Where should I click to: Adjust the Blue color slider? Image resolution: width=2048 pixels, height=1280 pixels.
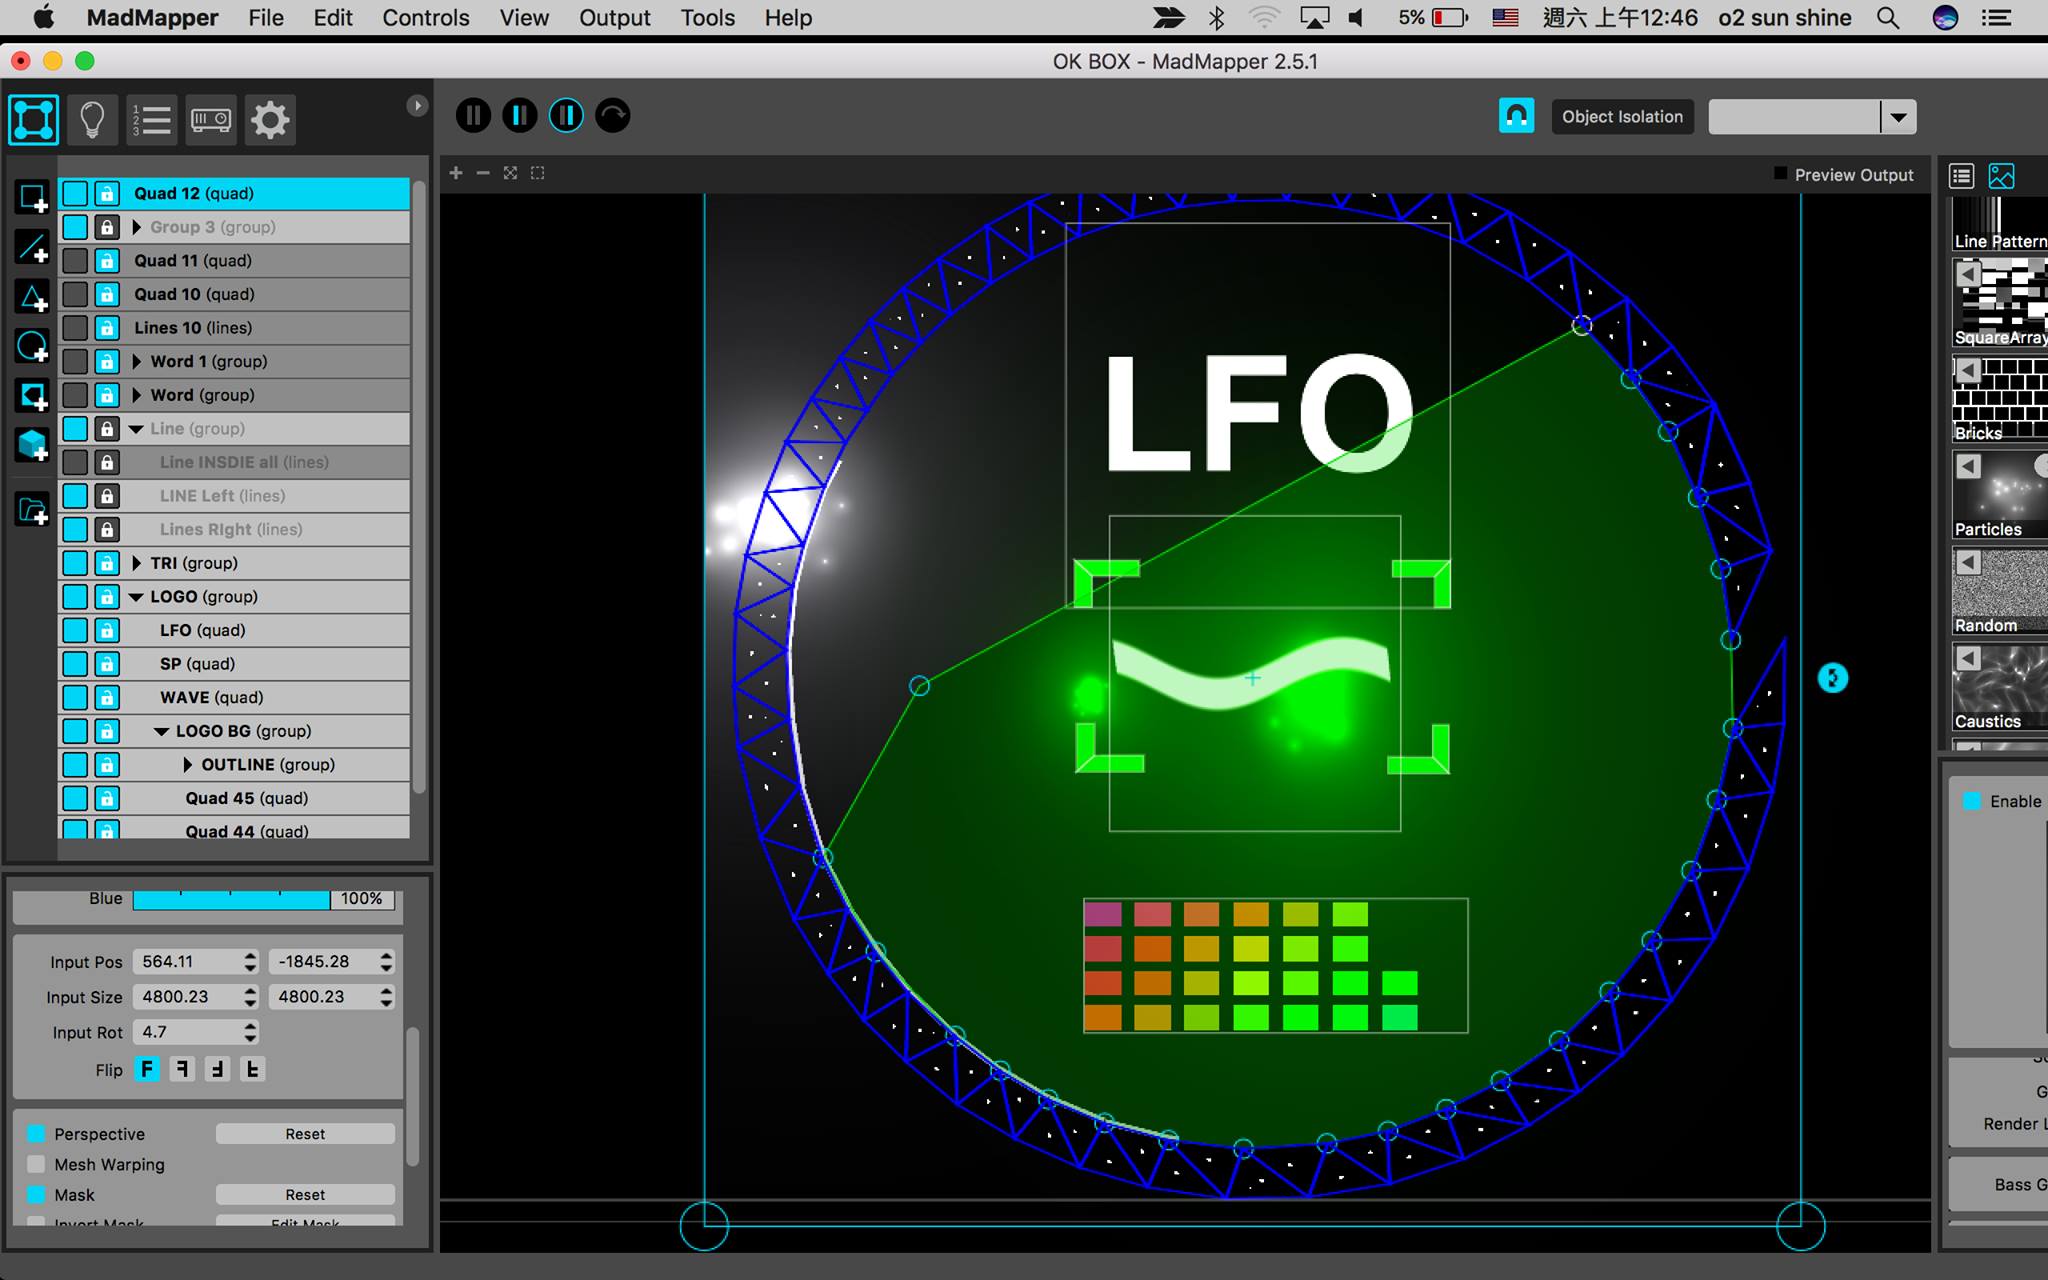(x=231, y=898)
